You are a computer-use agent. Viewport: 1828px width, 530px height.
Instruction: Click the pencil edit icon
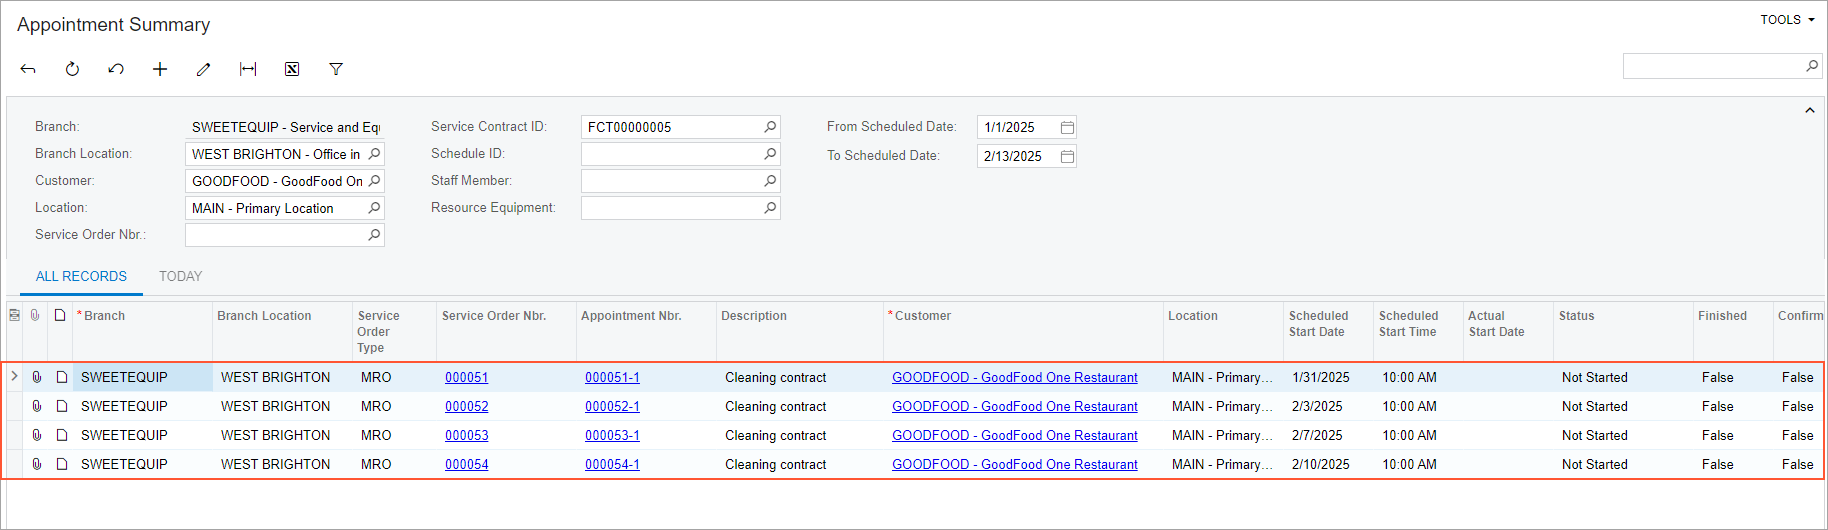[204, 69]
